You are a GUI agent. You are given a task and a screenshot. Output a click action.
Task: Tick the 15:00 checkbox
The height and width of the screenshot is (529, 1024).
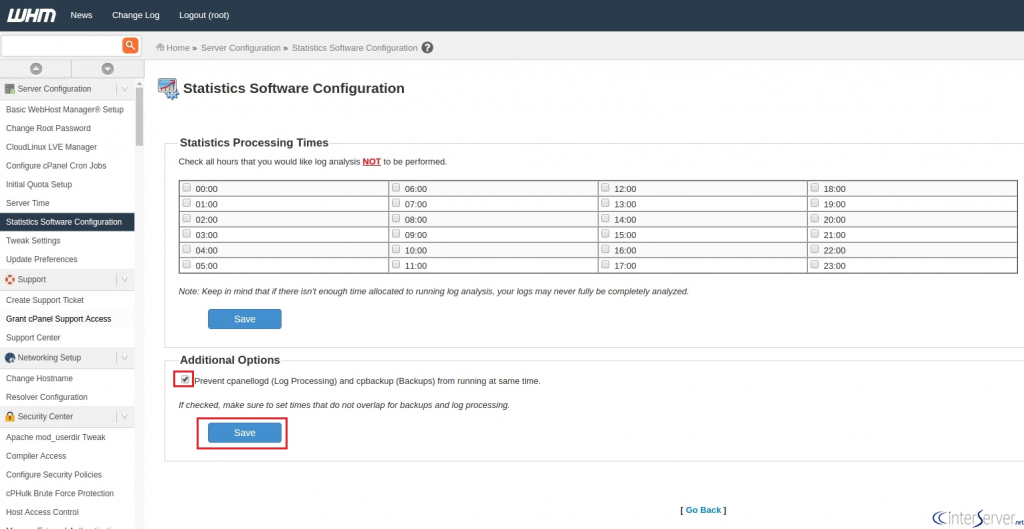point(605,234)
